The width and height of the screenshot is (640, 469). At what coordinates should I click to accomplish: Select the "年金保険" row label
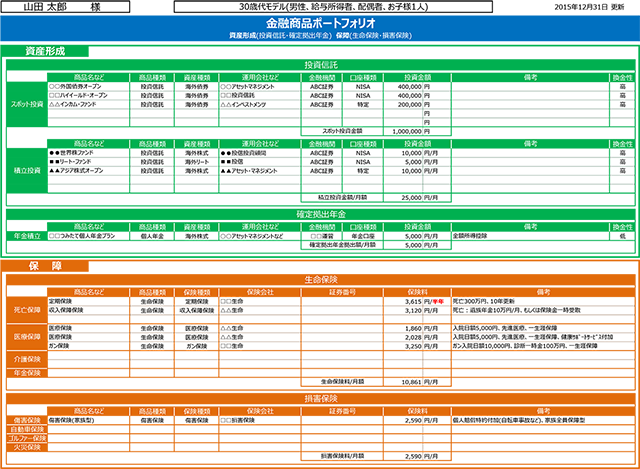click(27, 373)
